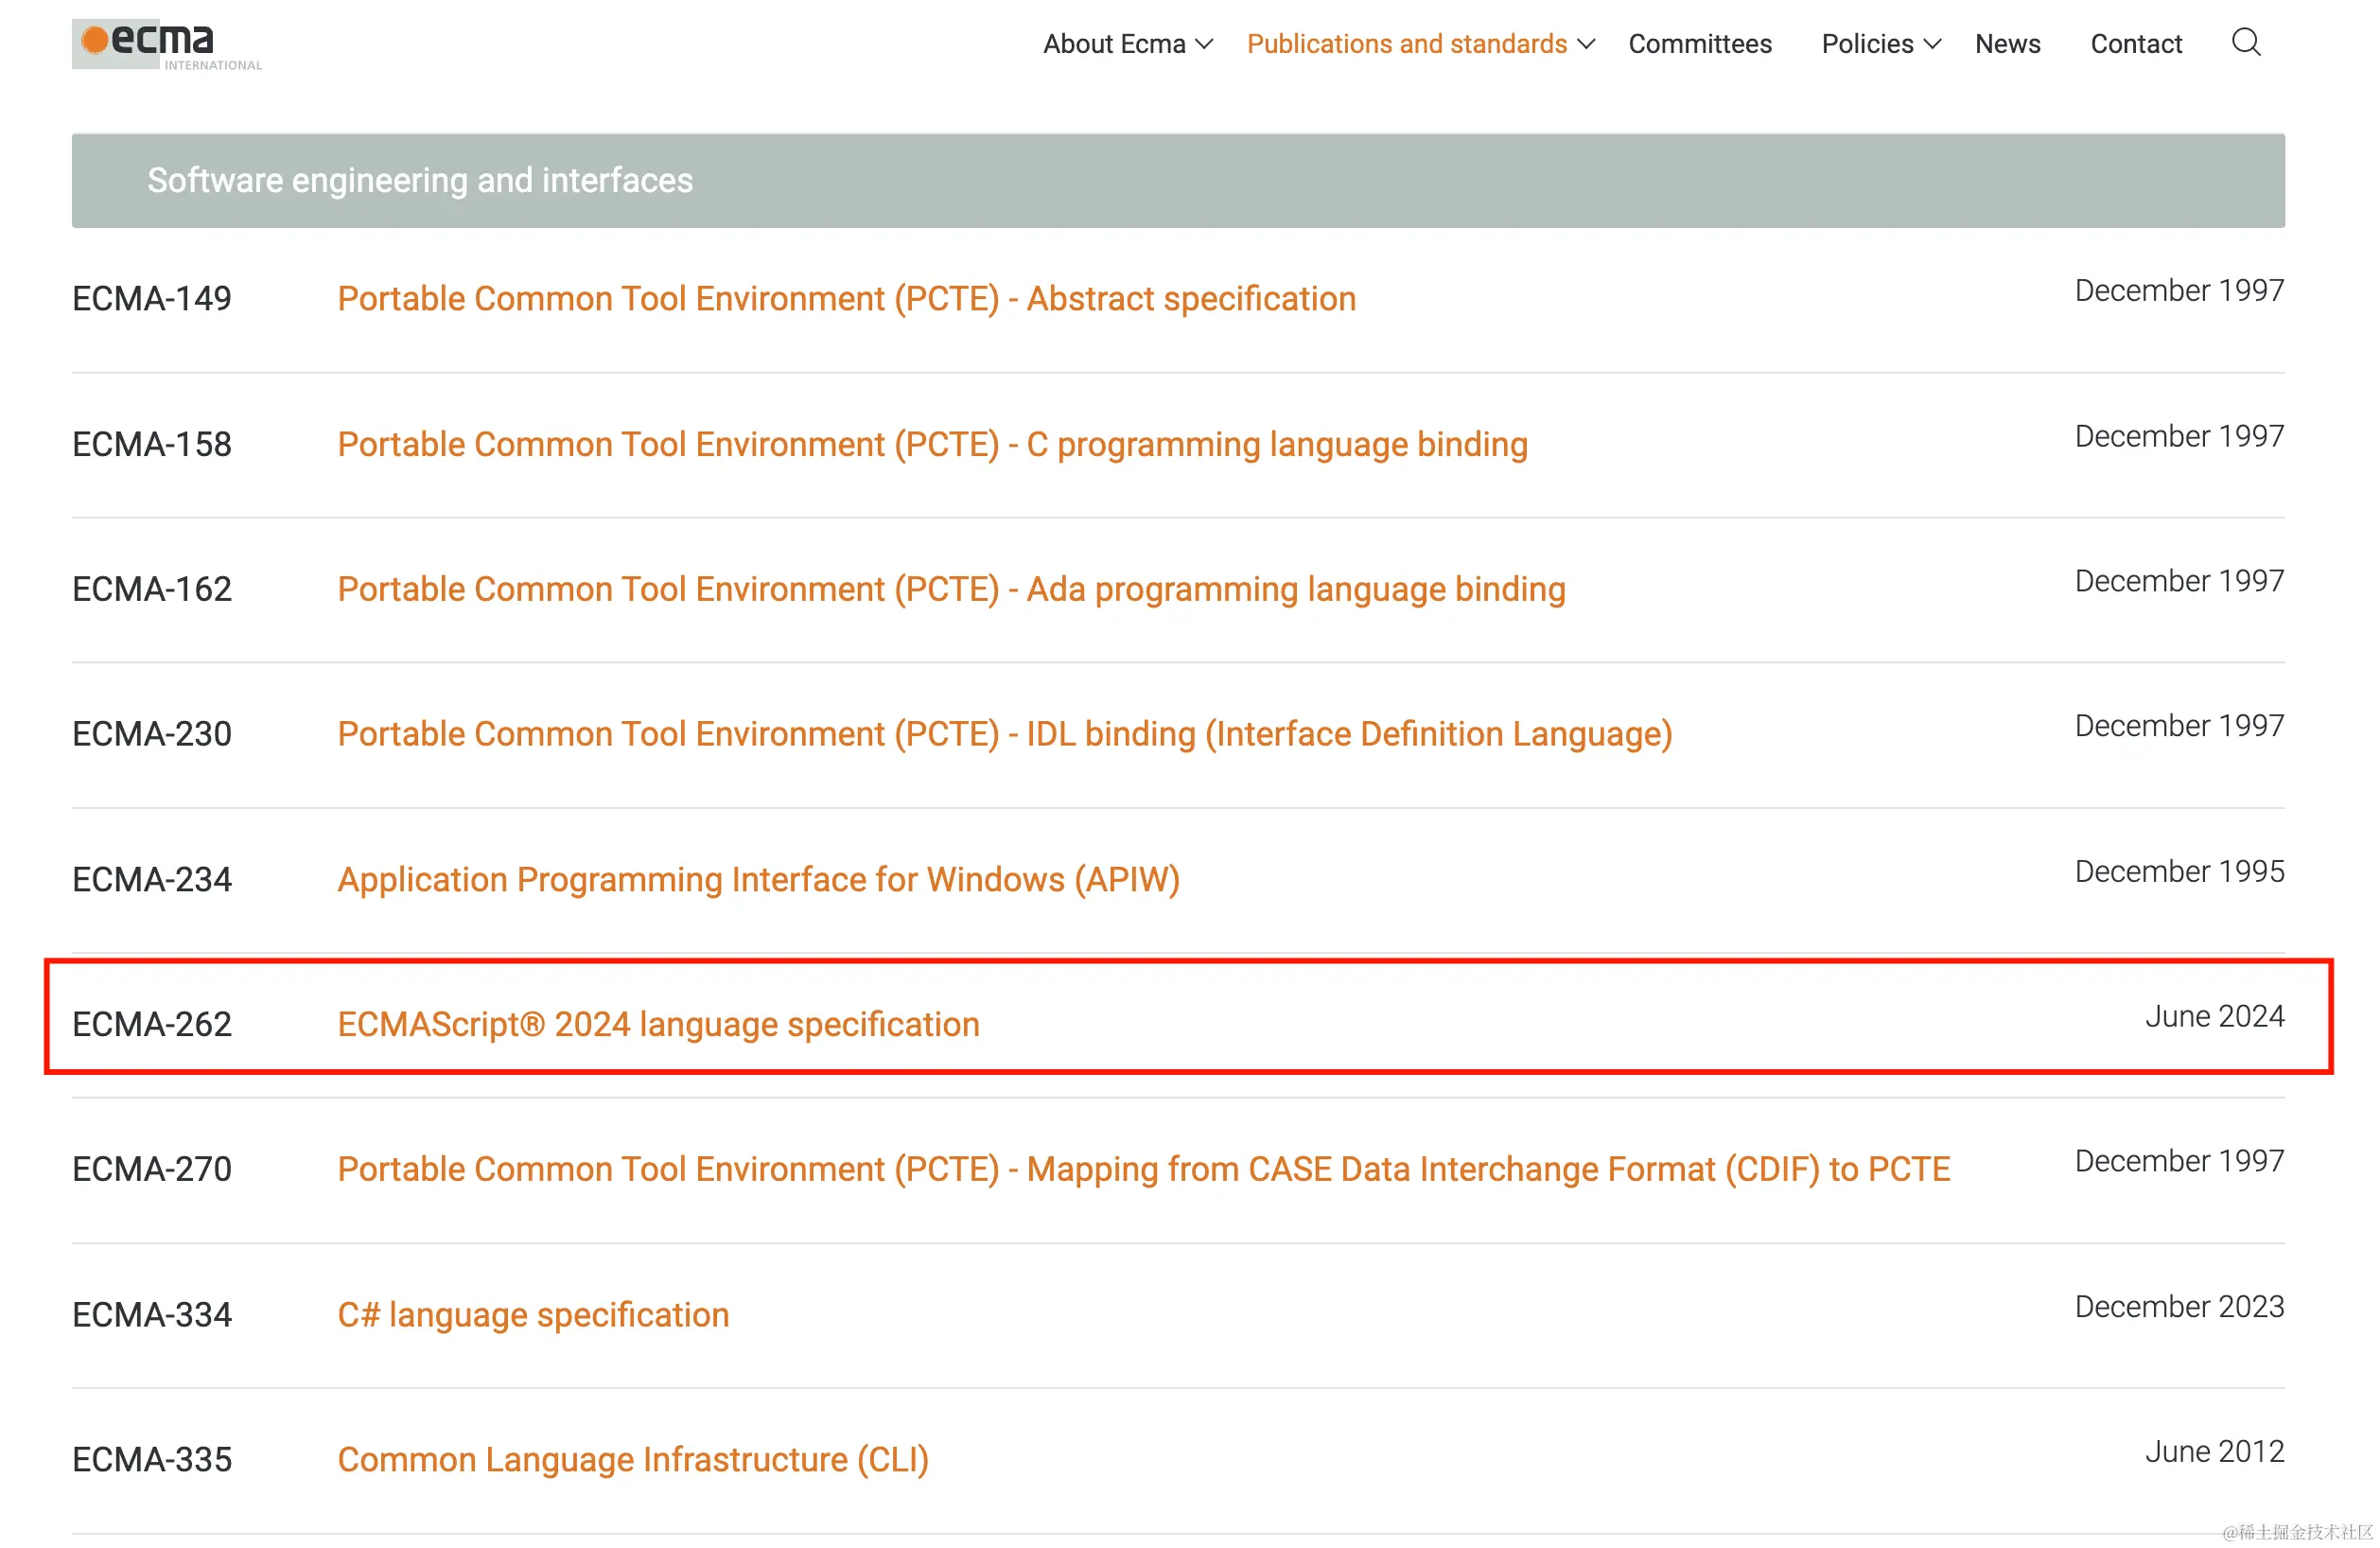Screen dimensions: 2380x1548
Task: Select the ECMA-270 standard number
Action: [x=152, y=1169]
